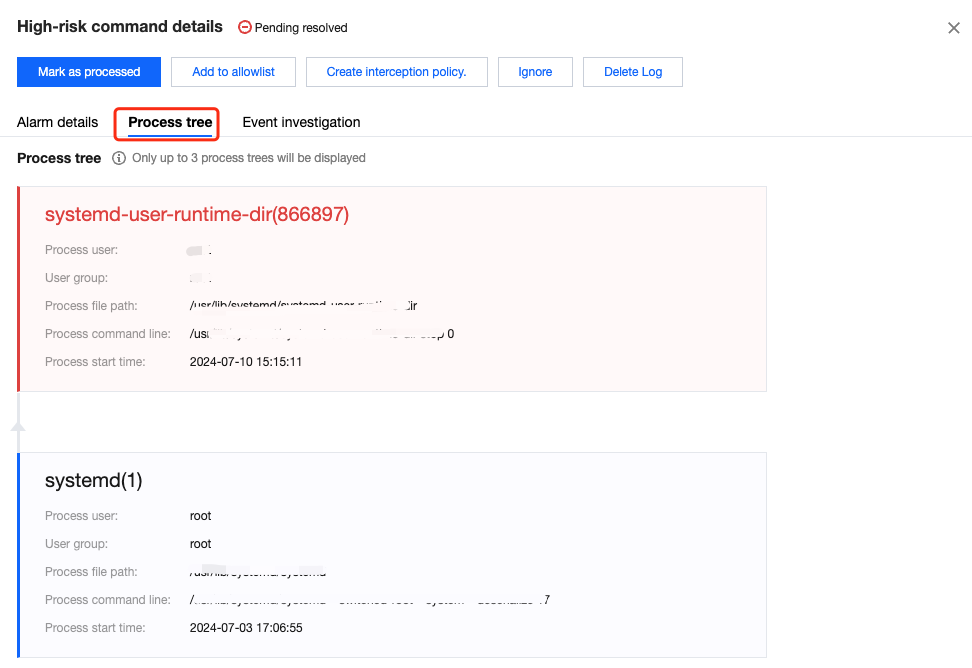Ignore this high-risk command alert
This screenshot has width=972, height=668.
[535, 72]
